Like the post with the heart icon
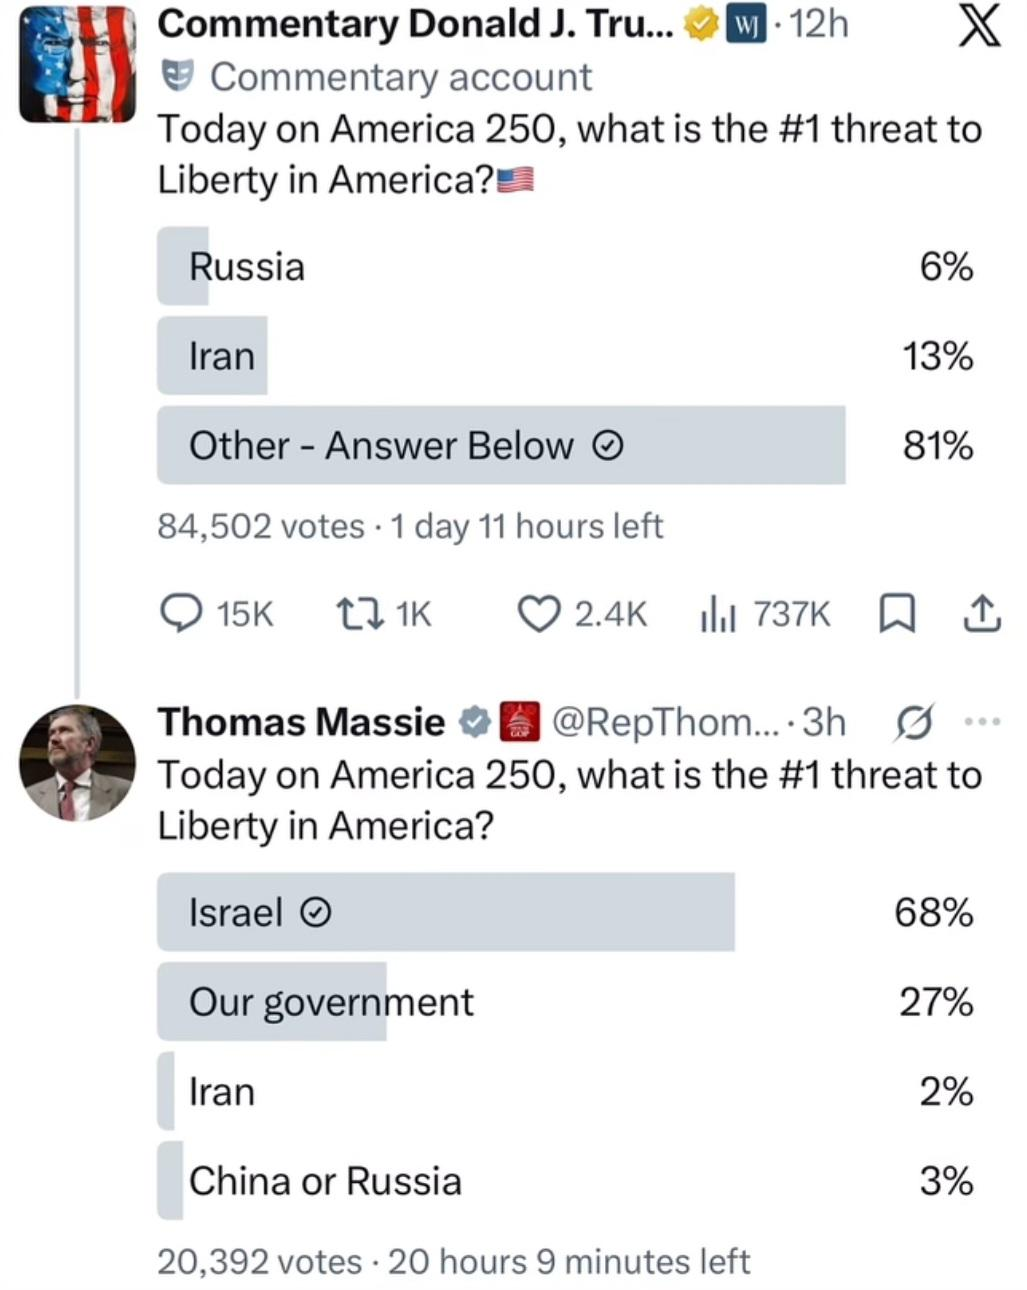Screen dimensions: 1027x1290 tap(539, 613)
